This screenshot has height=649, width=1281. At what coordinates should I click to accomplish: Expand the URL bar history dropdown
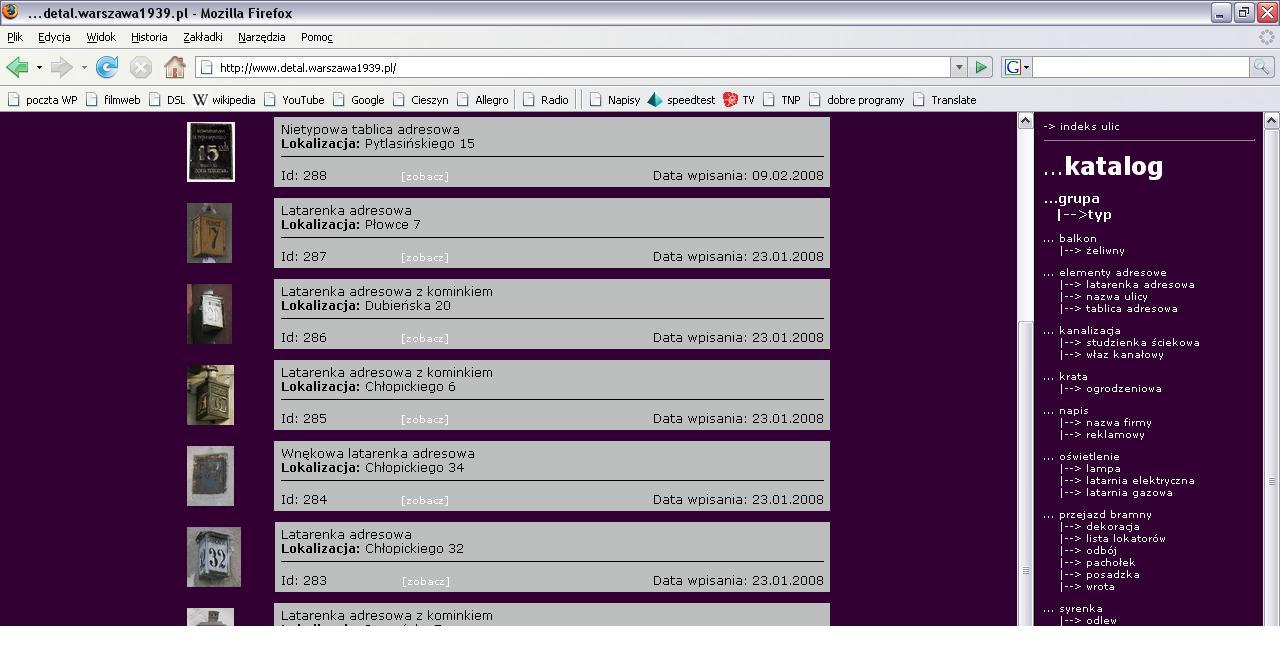(x=959, y=67)
